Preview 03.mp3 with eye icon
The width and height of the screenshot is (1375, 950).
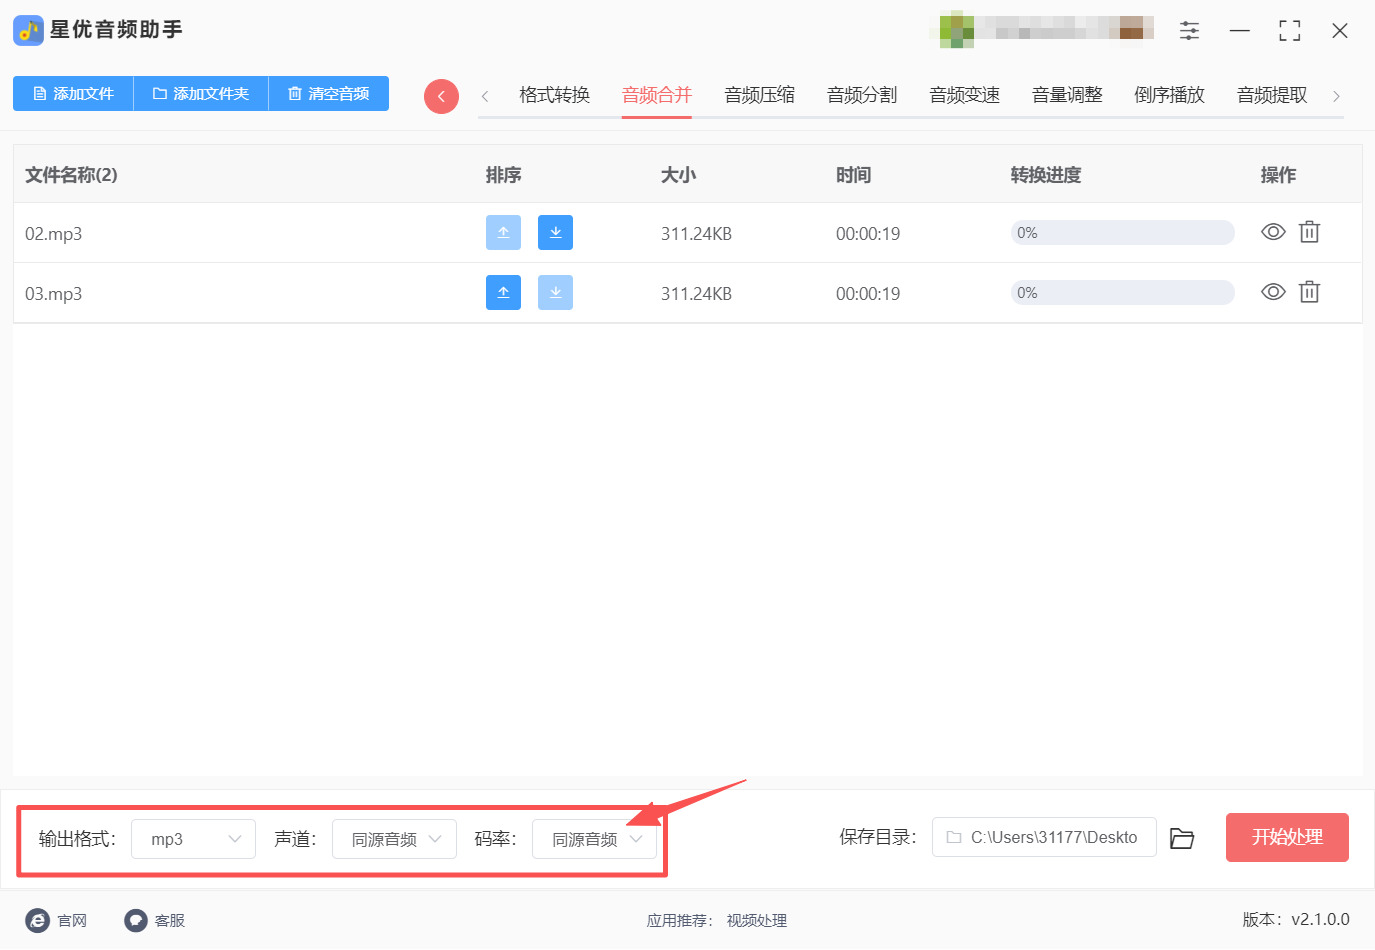tap(1273, 293)
